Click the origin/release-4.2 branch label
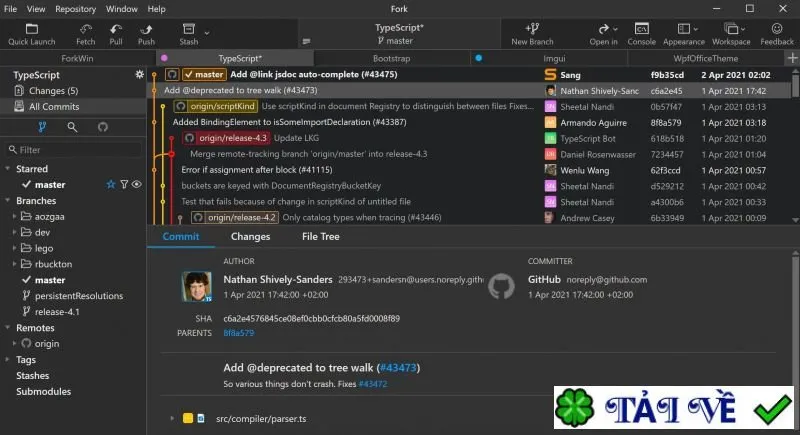Image resolution: width=800 pixels, height=435 pixels. pyautogui.click(x=235, y=217)
